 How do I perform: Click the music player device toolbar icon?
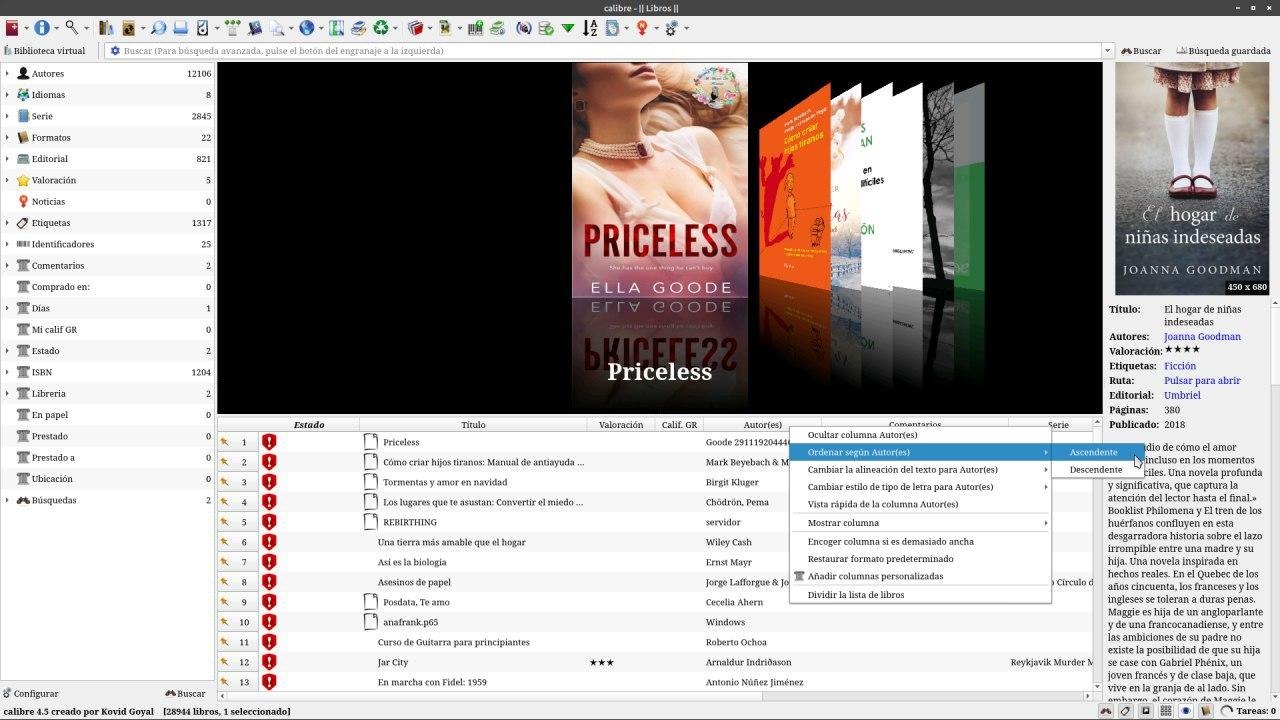click(x=202, y=28)
